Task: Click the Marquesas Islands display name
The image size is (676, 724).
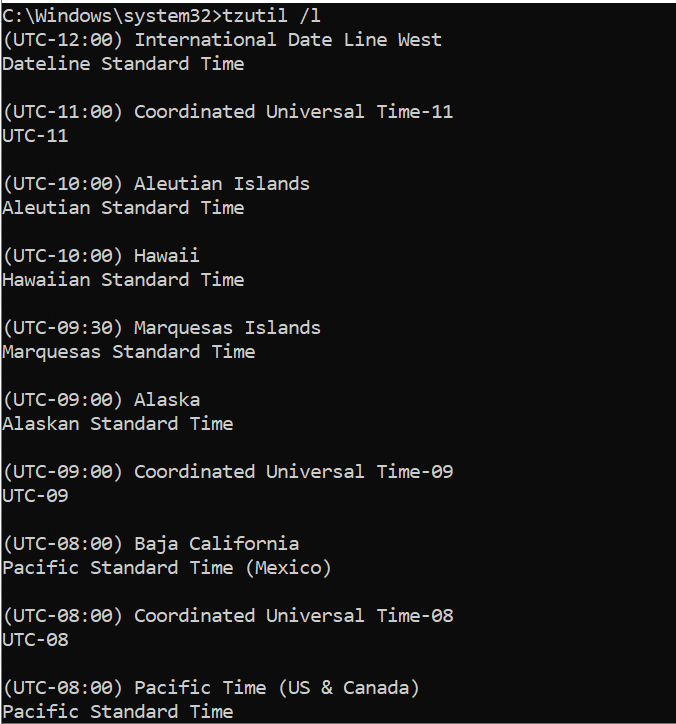Action: coord(227,328)
